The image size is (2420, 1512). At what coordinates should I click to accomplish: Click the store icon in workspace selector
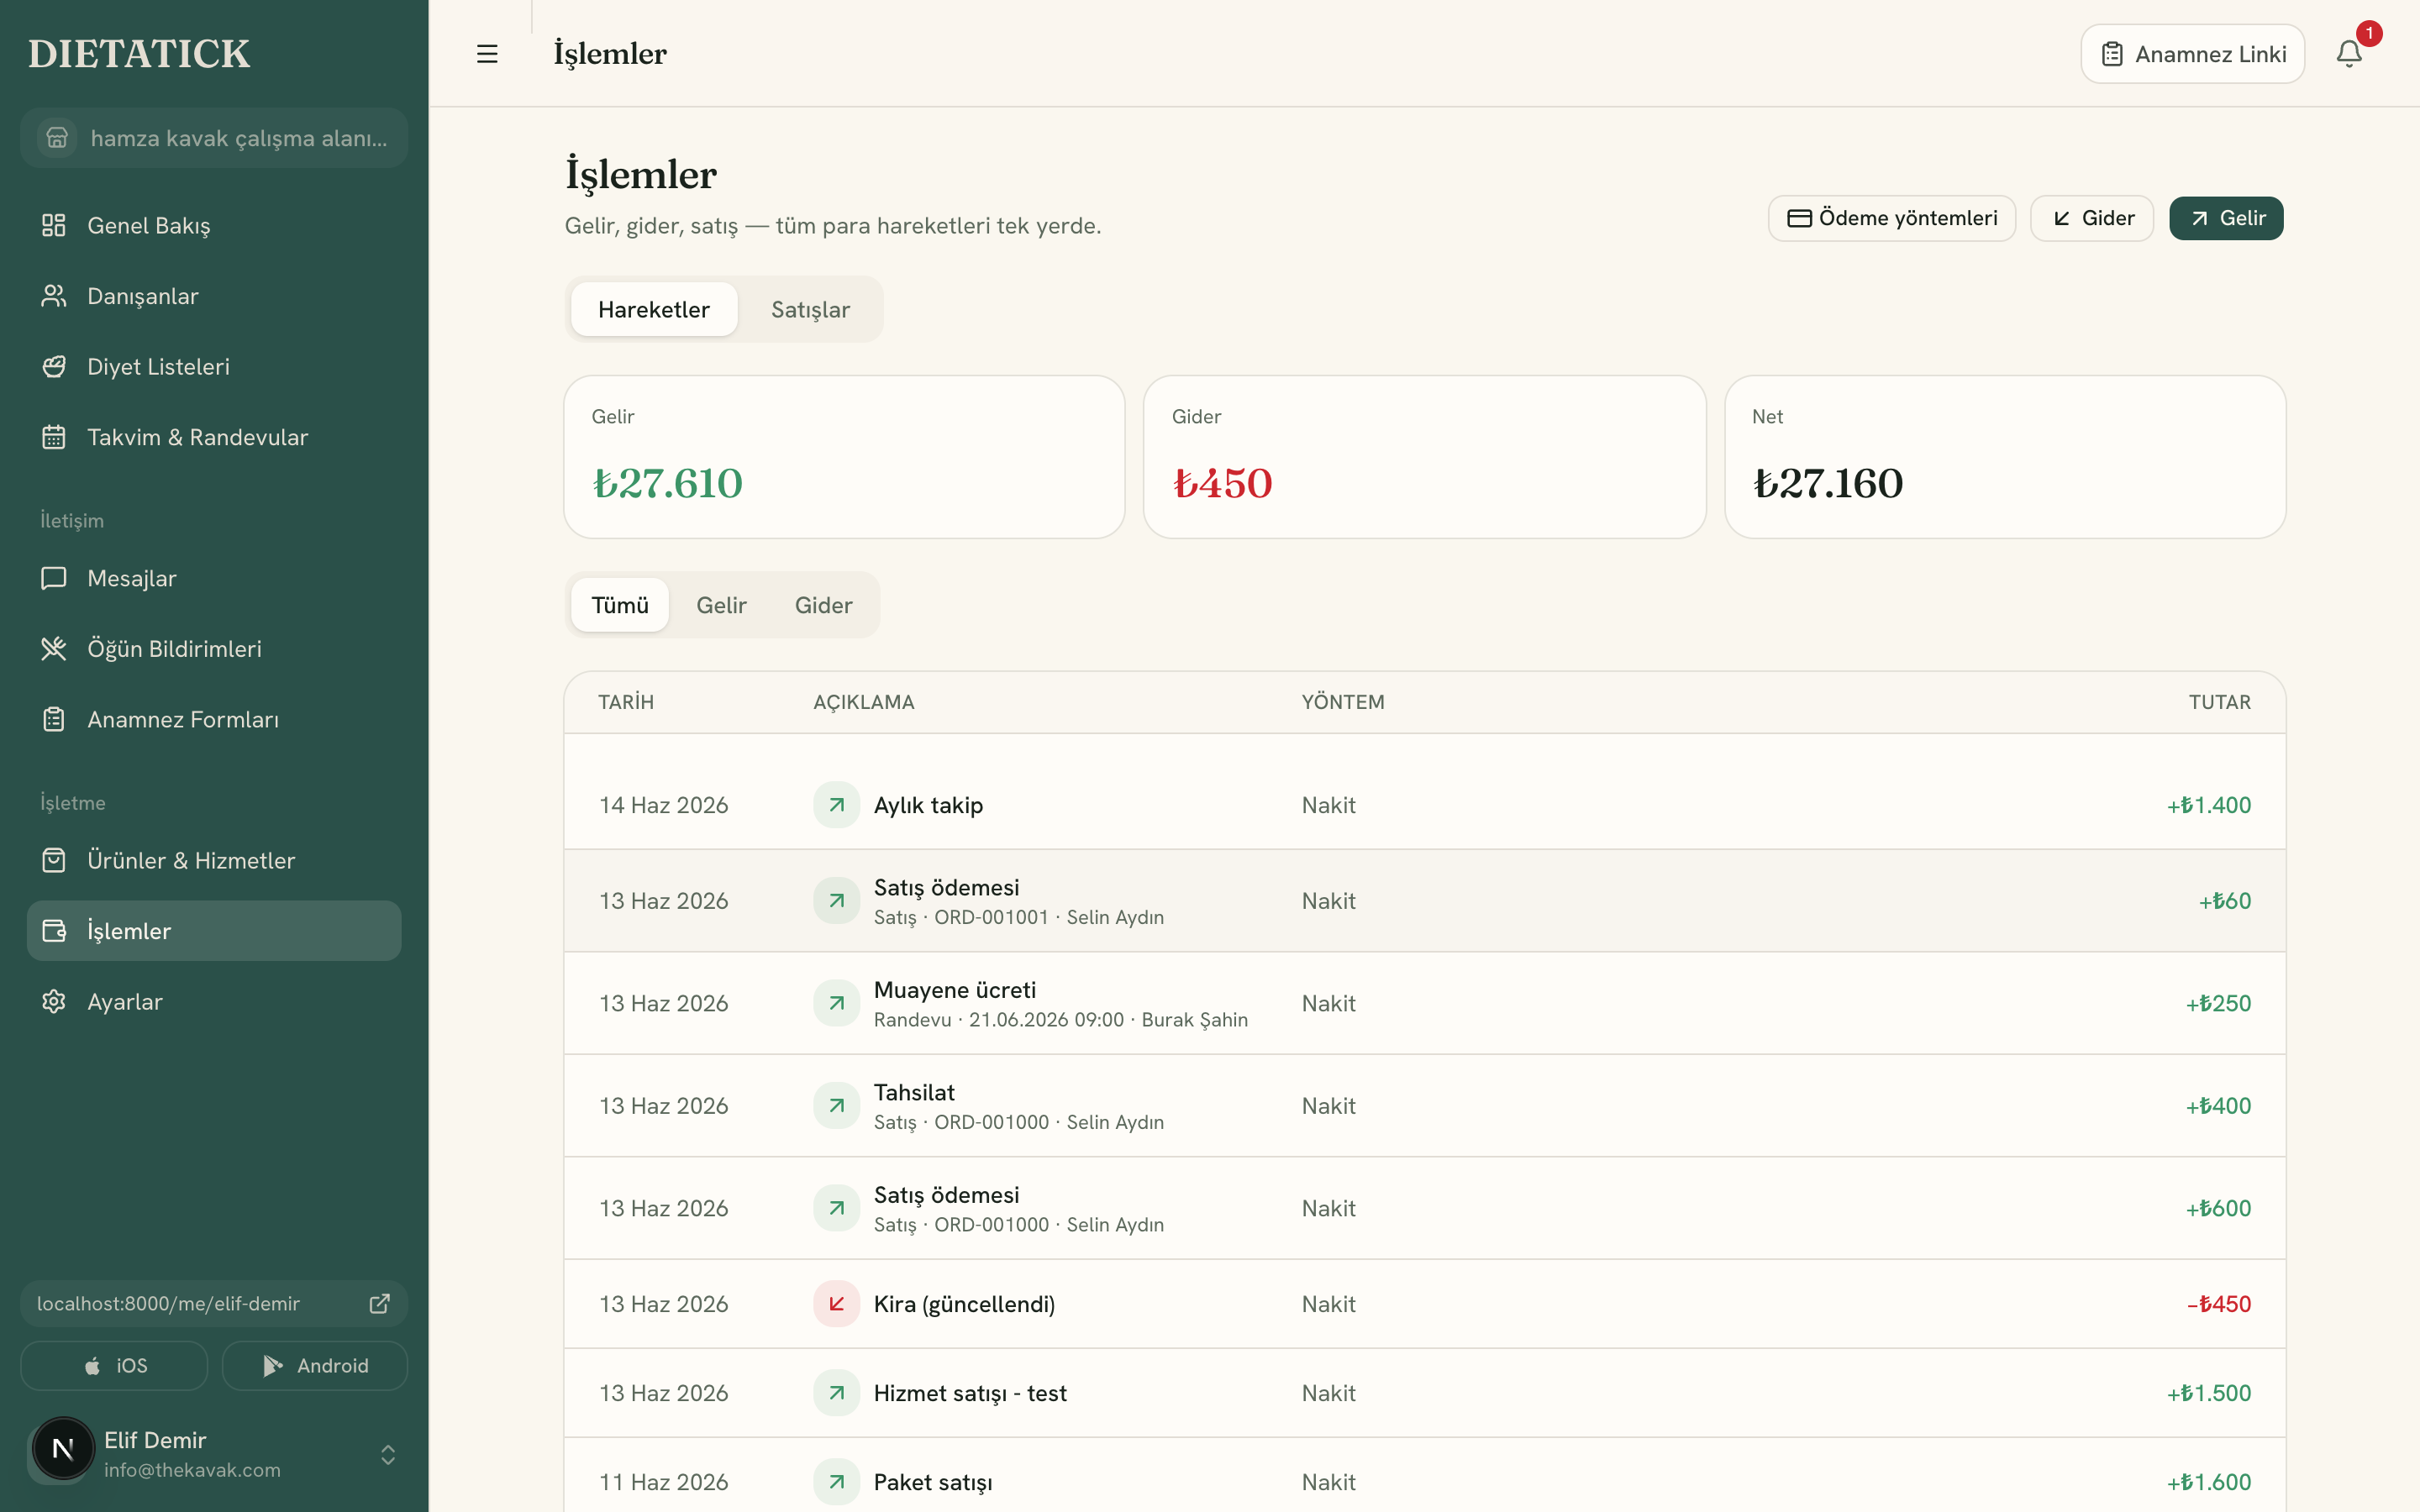pos(57,138)
